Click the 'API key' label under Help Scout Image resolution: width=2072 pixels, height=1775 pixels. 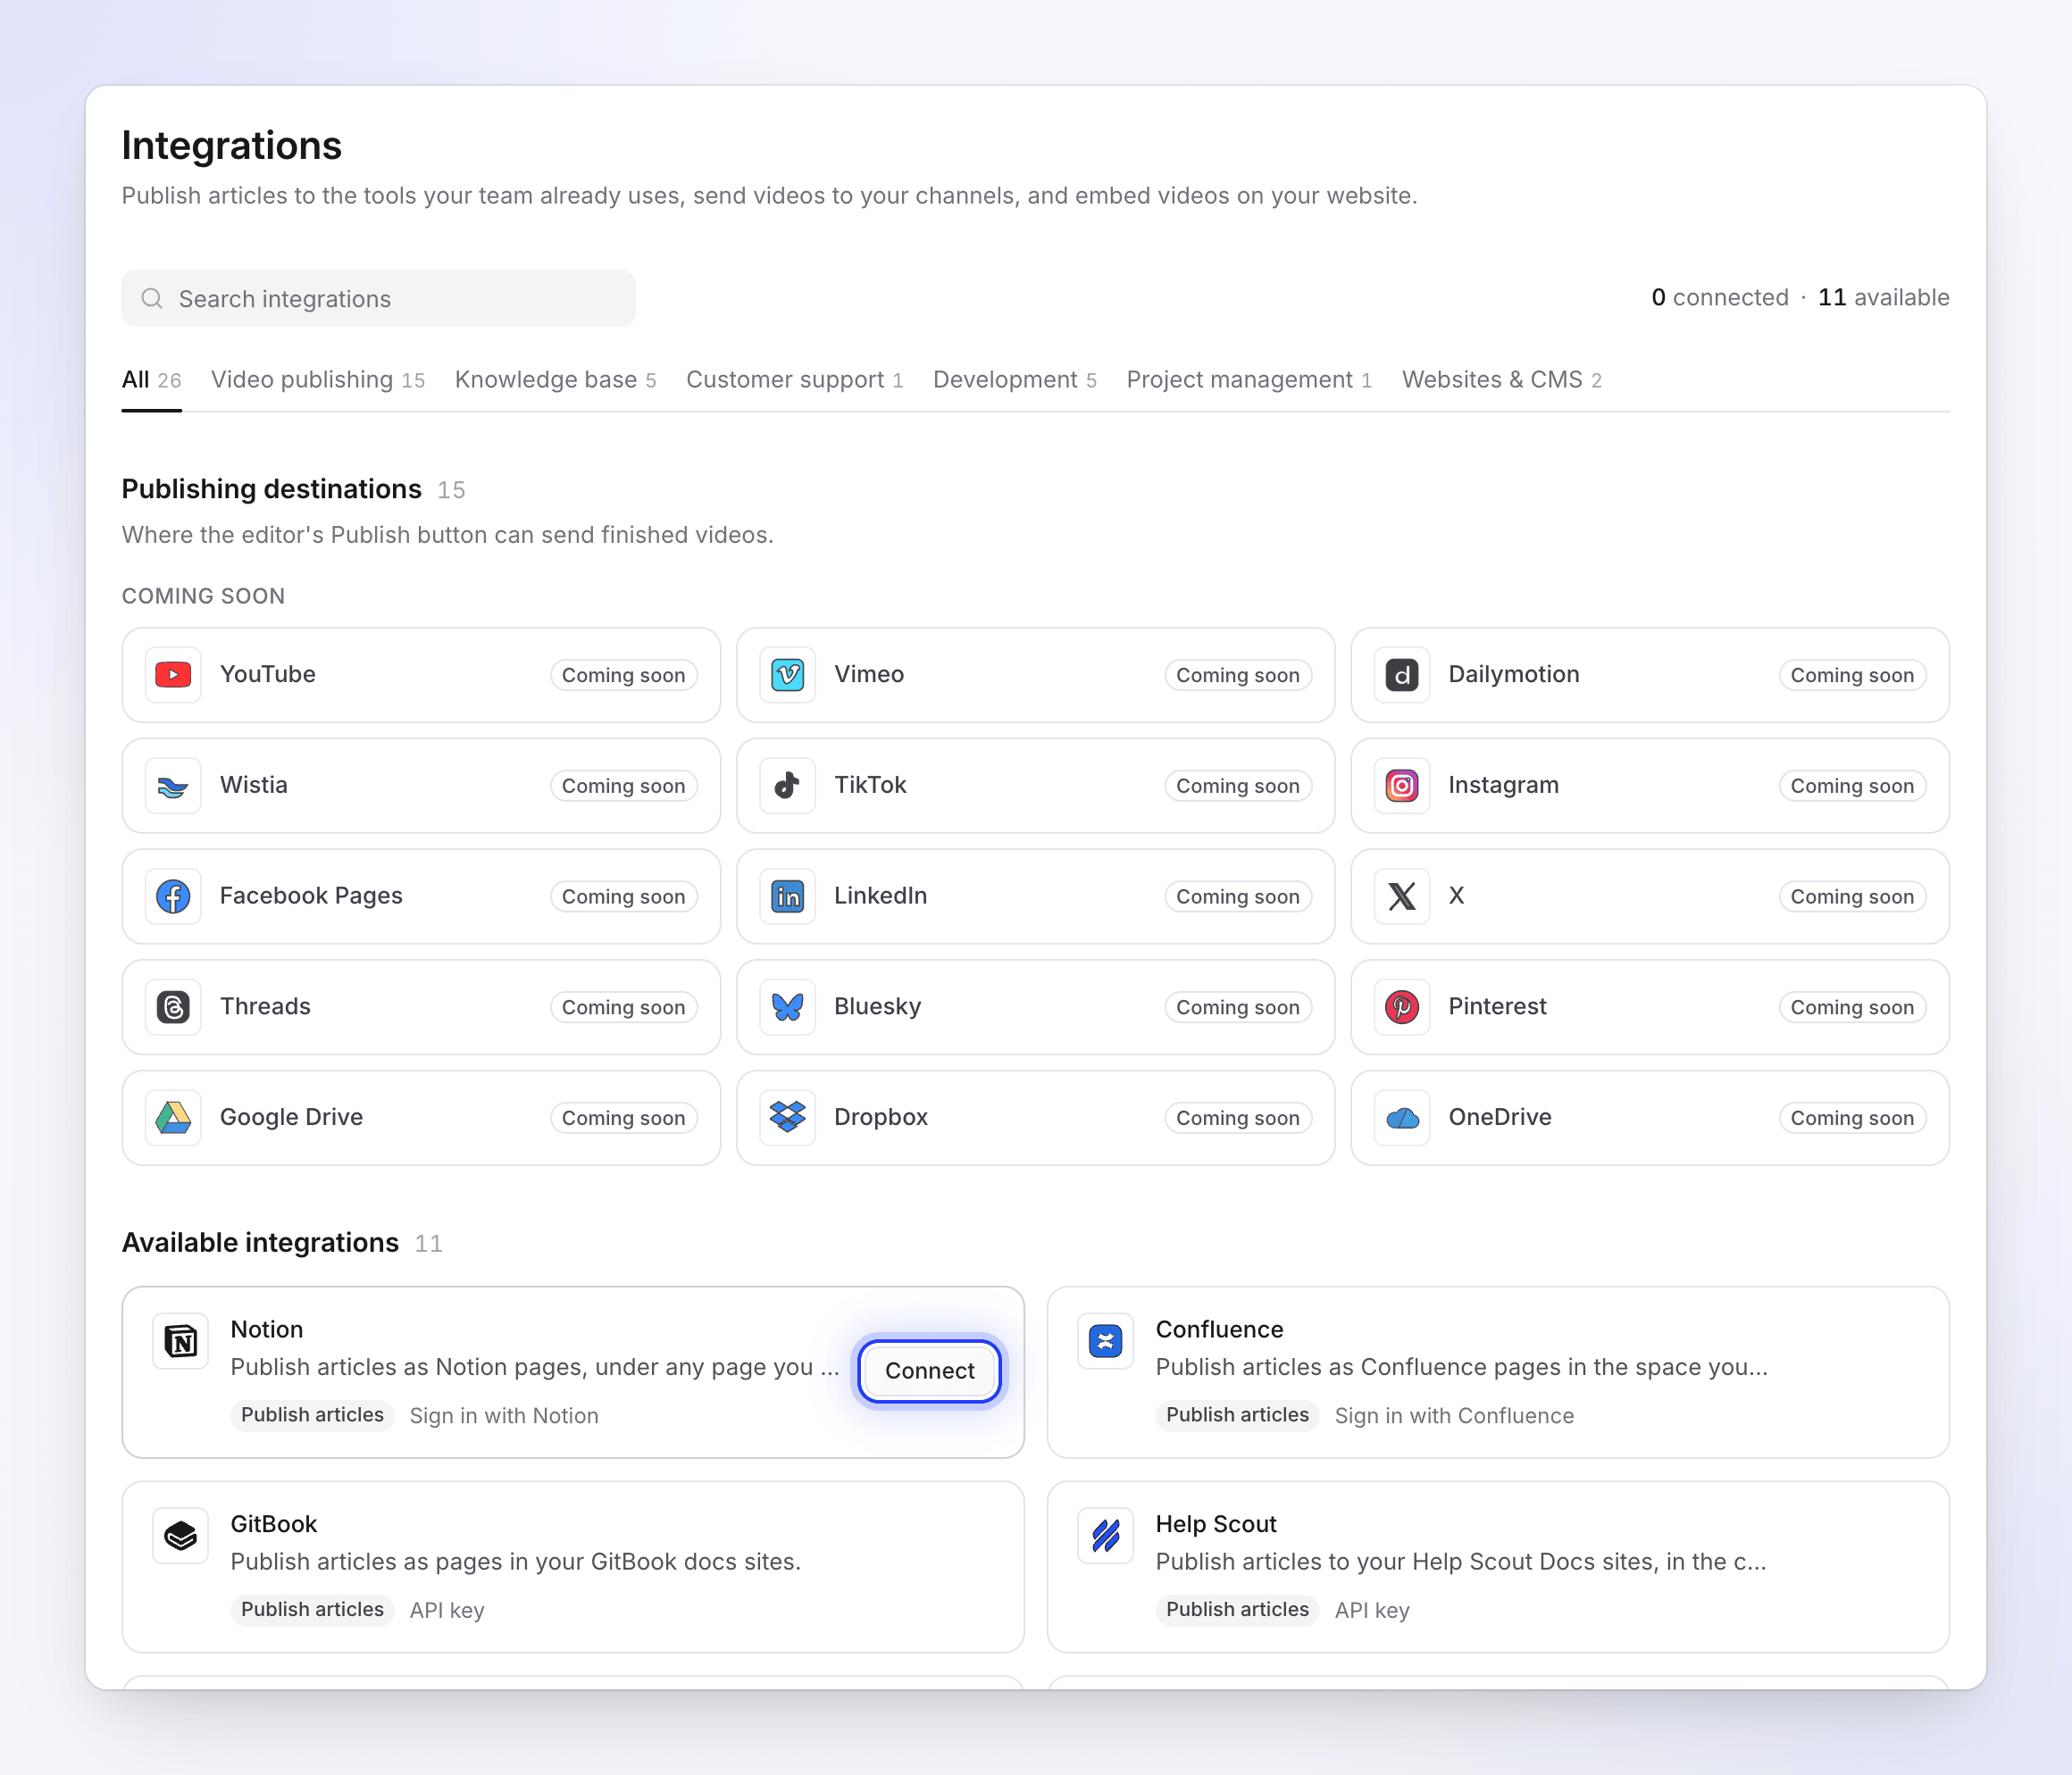[1372, 1611]
